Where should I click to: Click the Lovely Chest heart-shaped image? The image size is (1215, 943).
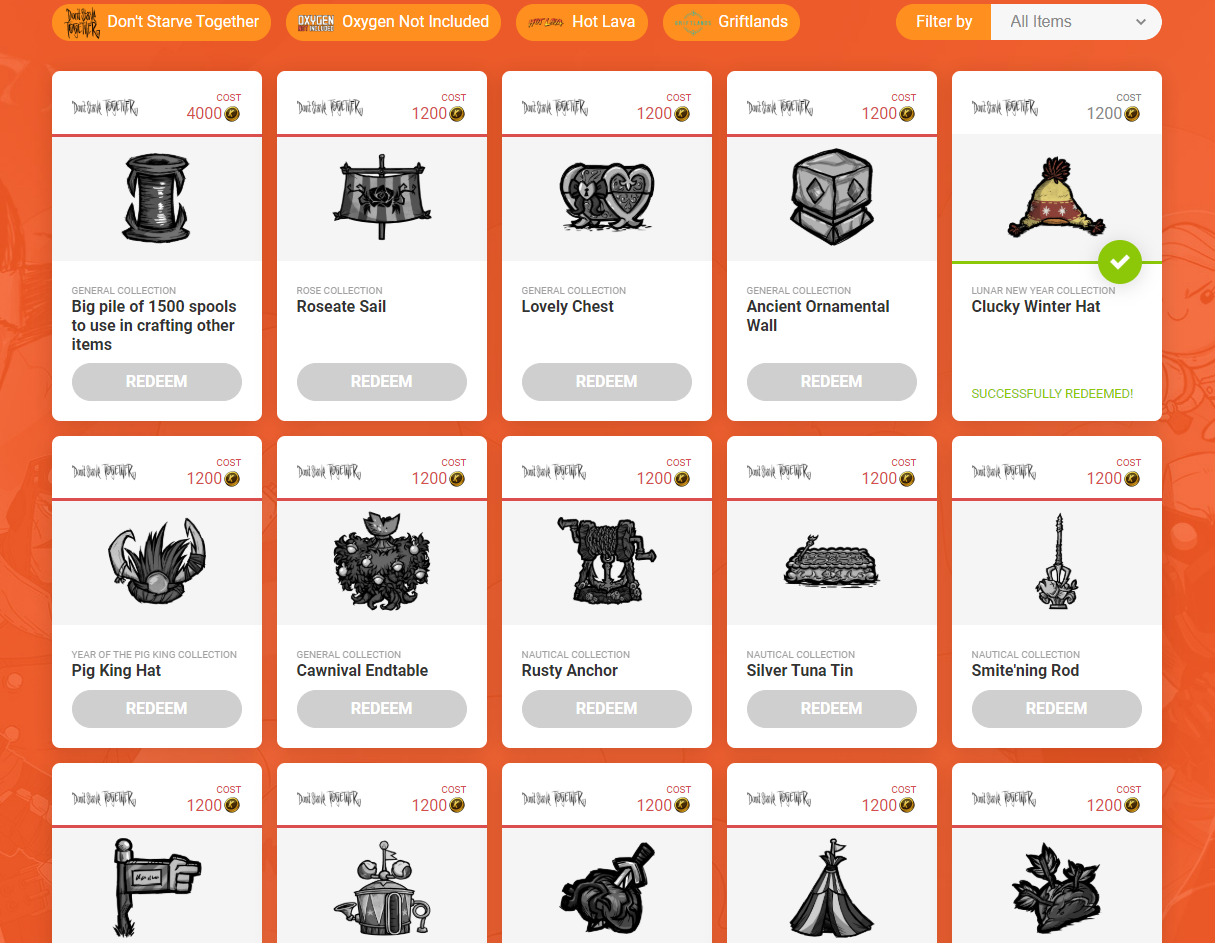click(607, 198)
